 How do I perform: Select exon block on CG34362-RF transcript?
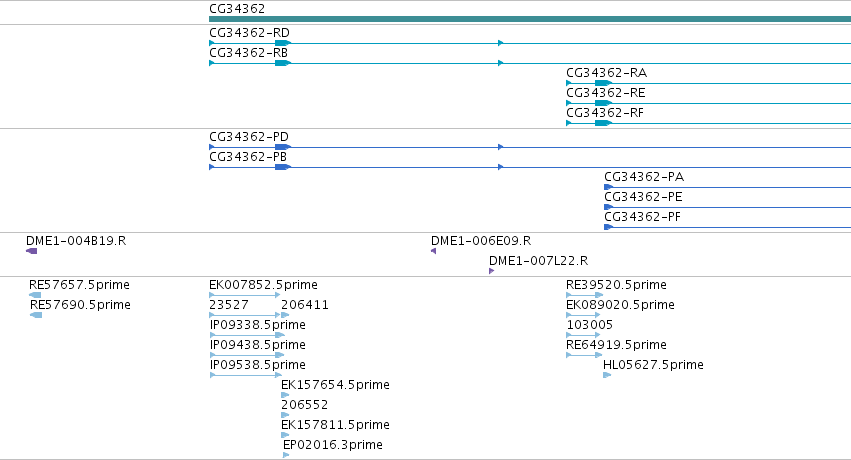tap(603, 123)
